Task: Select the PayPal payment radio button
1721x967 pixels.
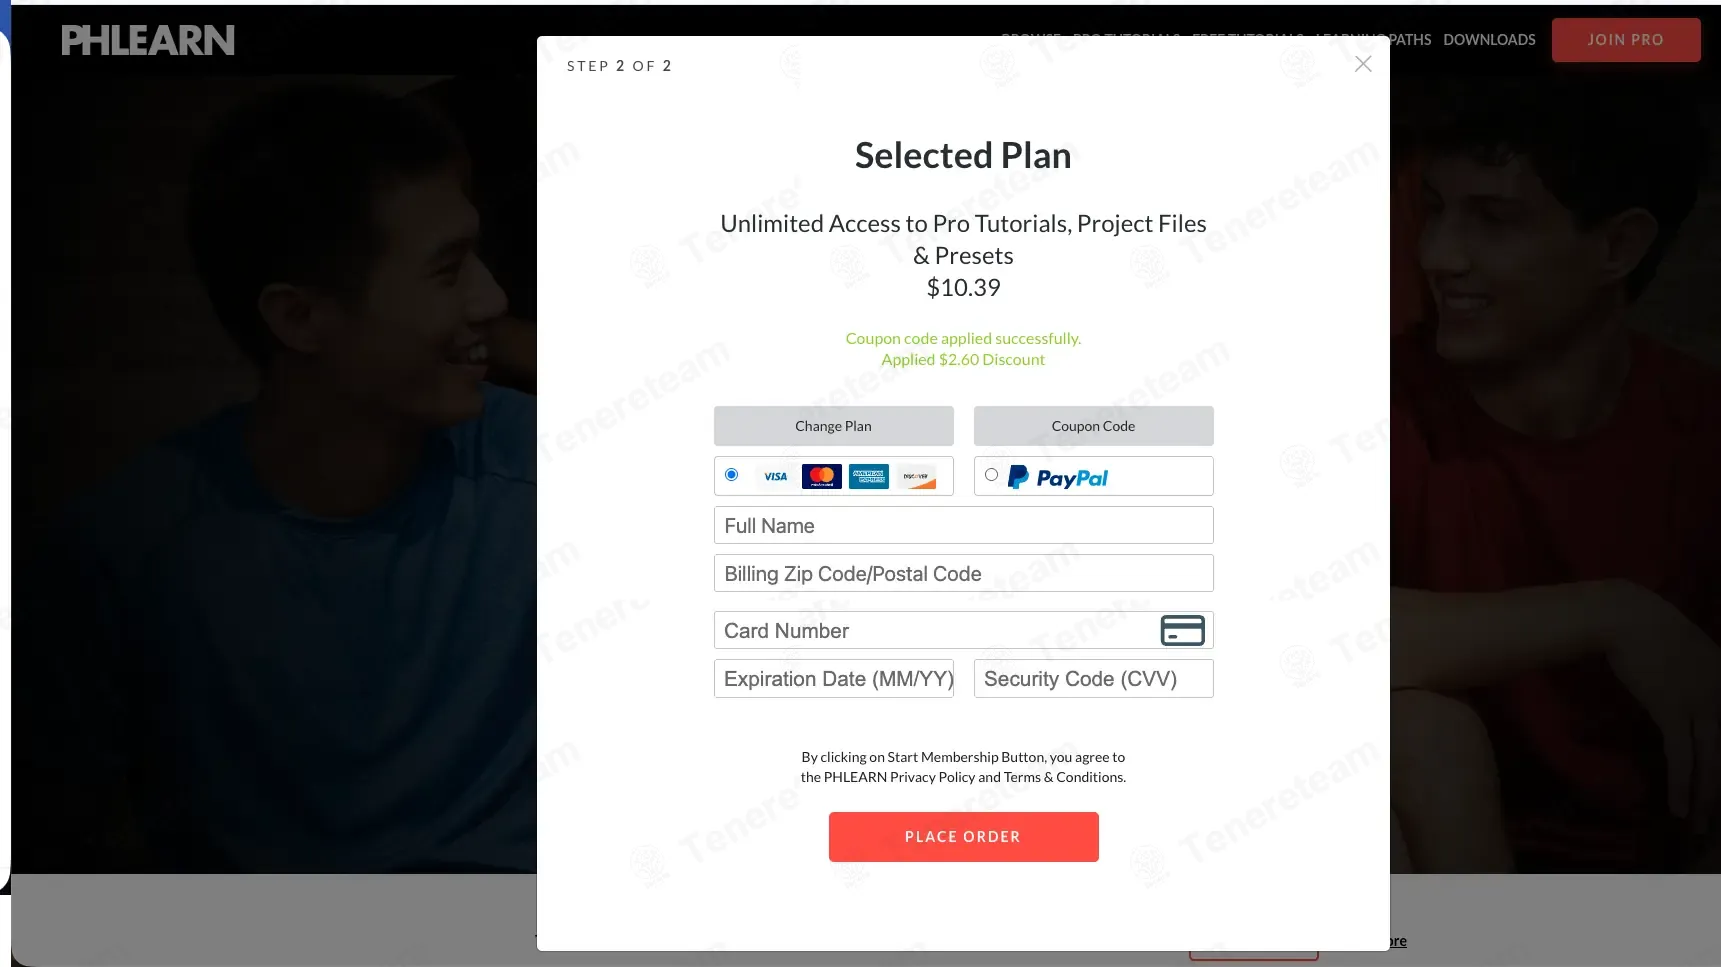Action: click(x=991, y=475)
